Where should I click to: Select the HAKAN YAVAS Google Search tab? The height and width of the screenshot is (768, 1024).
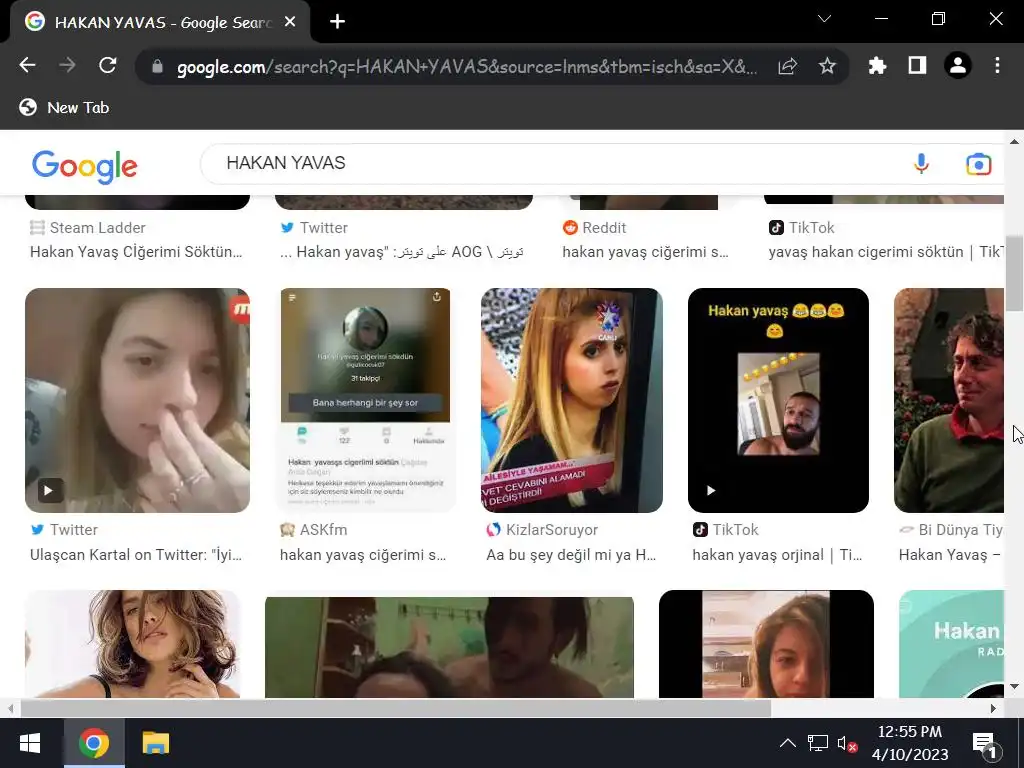[x=160, y=22]
